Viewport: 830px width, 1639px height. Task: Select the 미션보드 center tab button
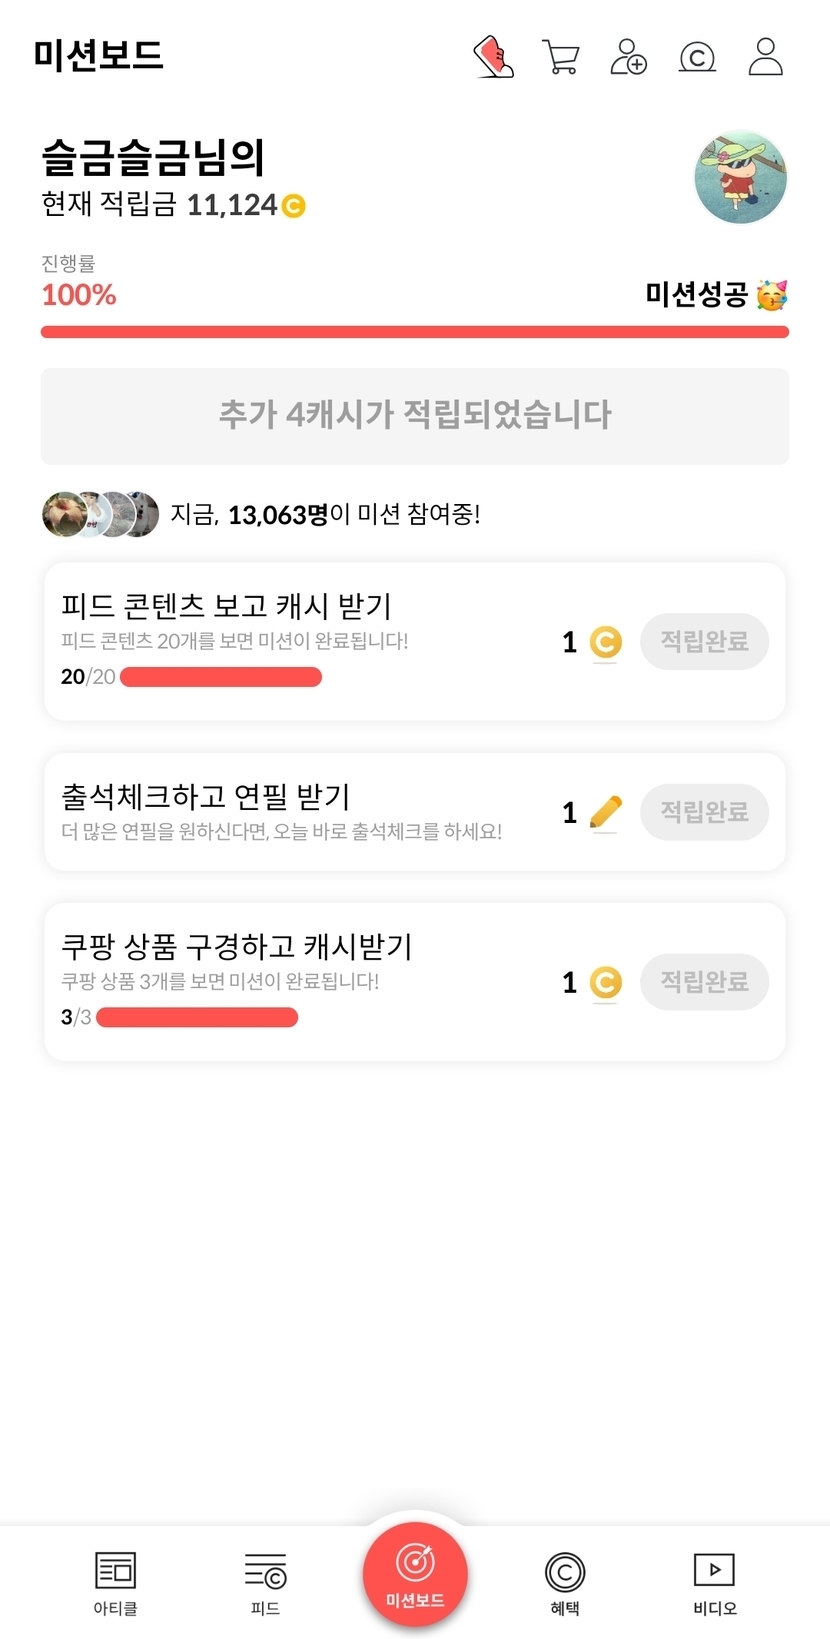pos(415,1573)
